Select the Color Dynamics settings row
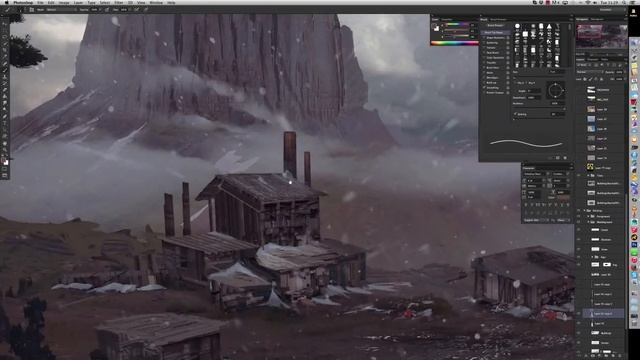640x360 pixels. click(495, 58)
